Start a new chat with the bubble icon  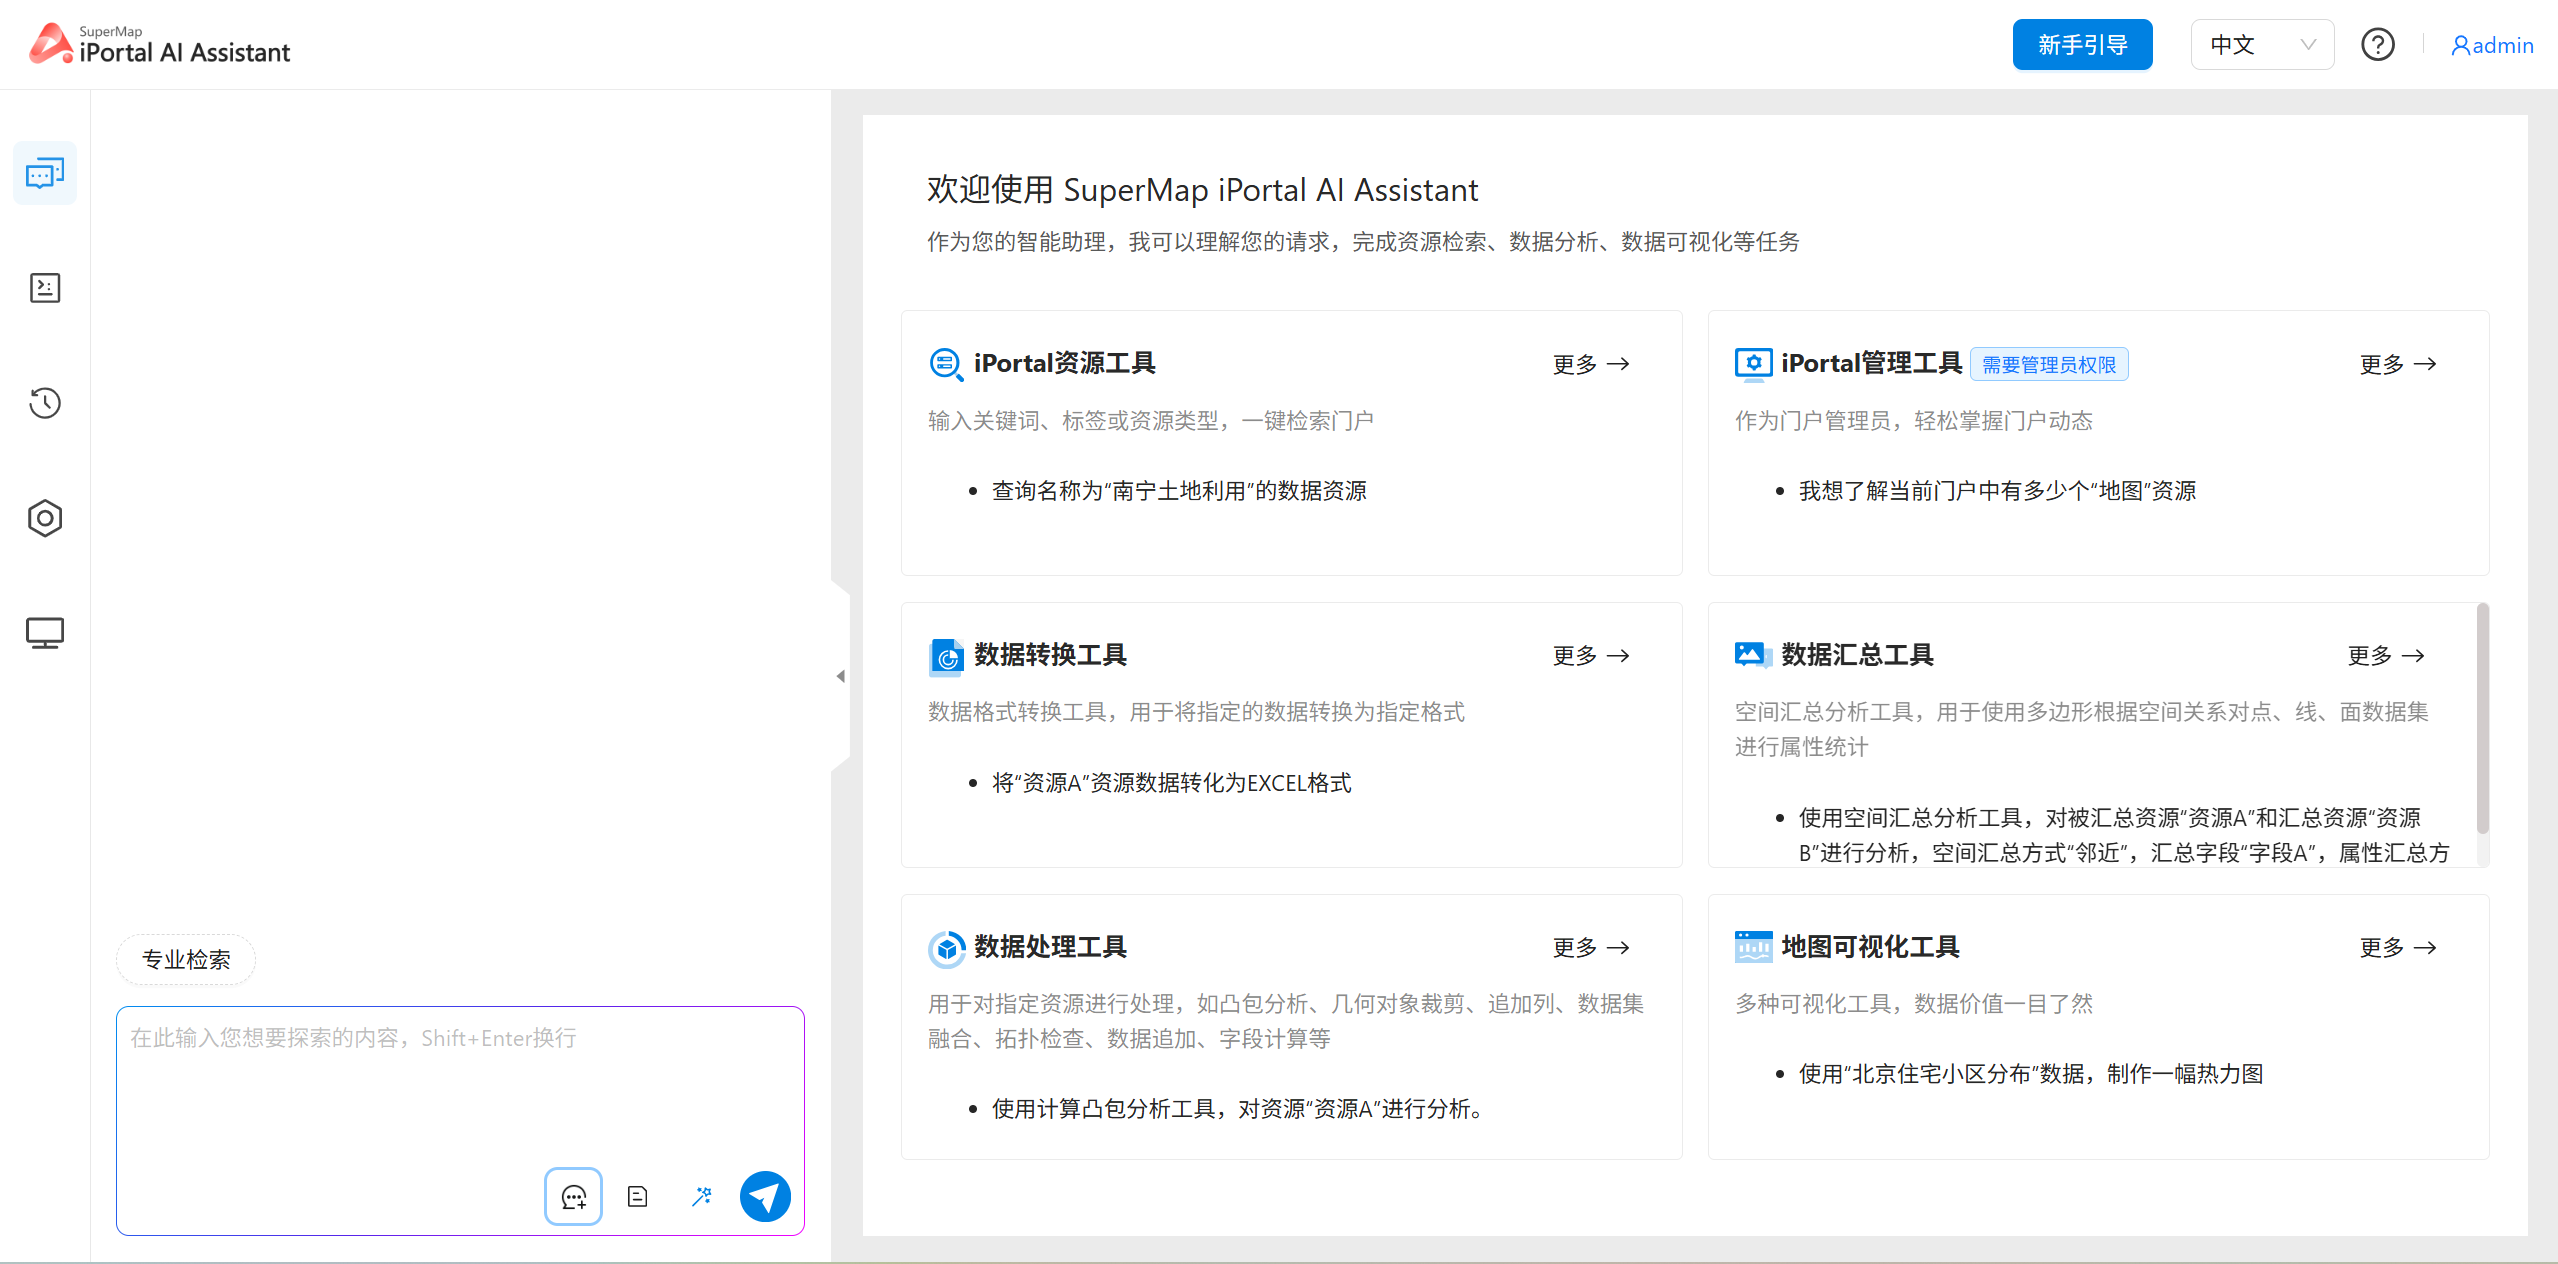(573, 1196)
